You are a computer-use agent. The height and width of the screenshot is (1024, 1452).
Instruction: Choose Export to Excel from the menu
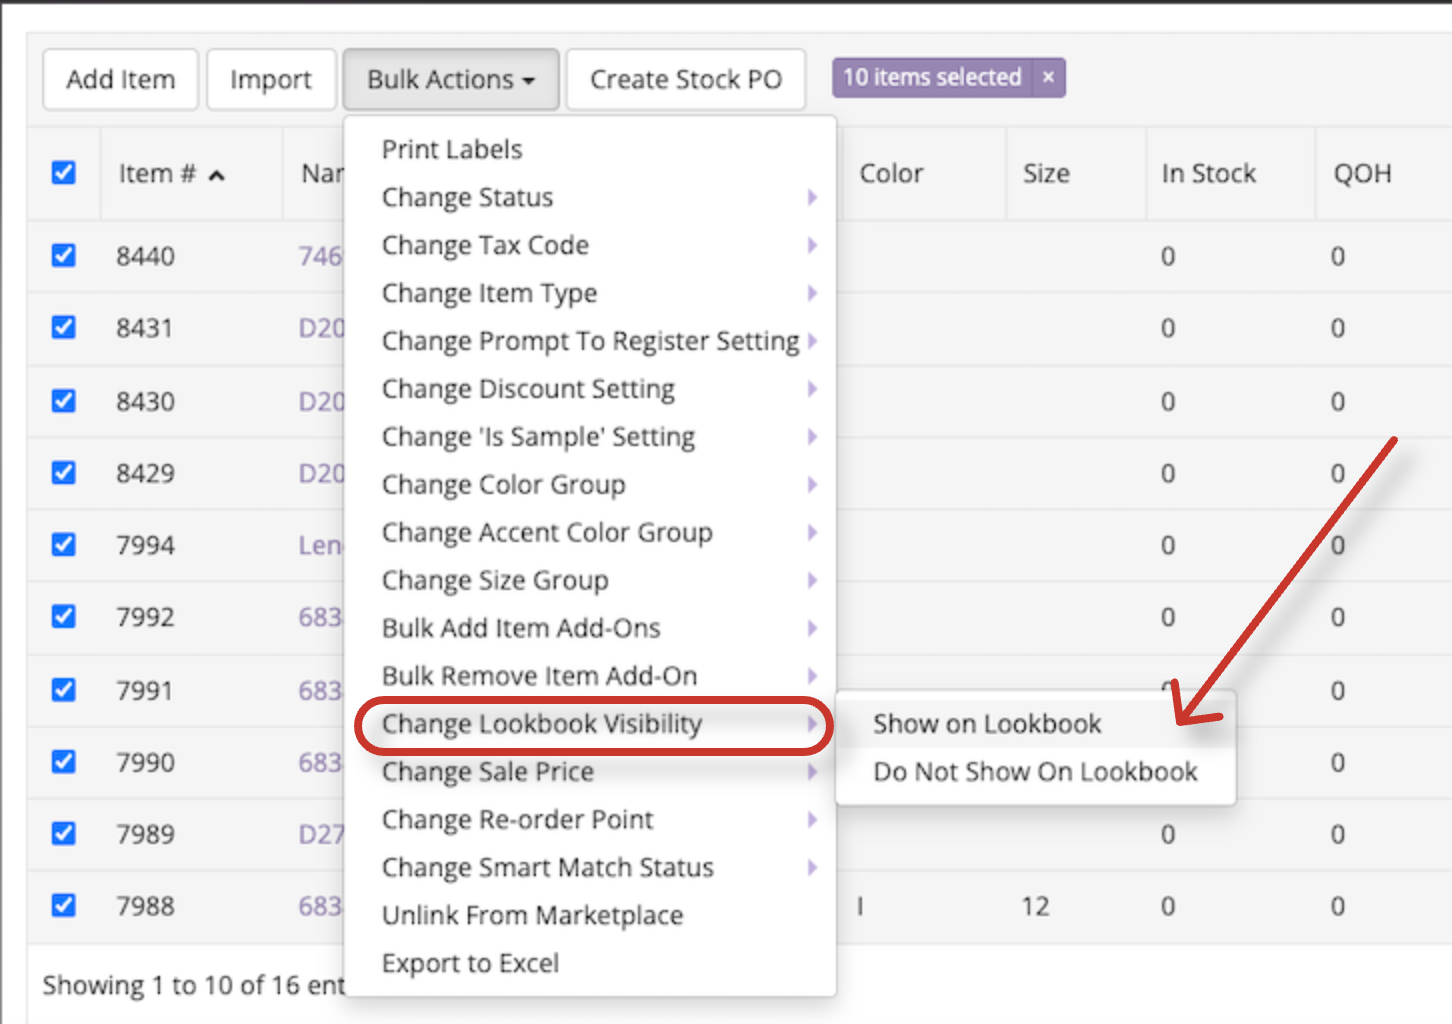470,962
